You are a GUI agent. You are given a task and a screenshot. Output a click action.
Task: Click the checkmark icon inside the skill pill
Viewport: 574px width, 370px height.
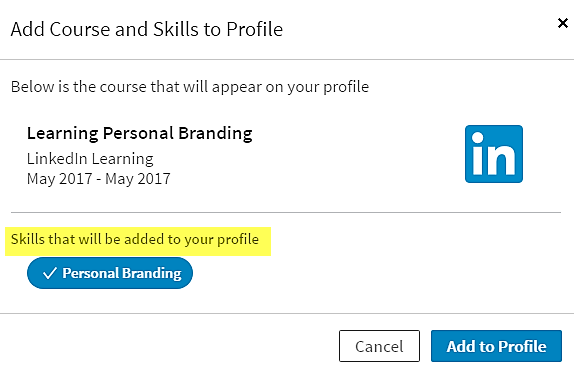coord(49,273)
